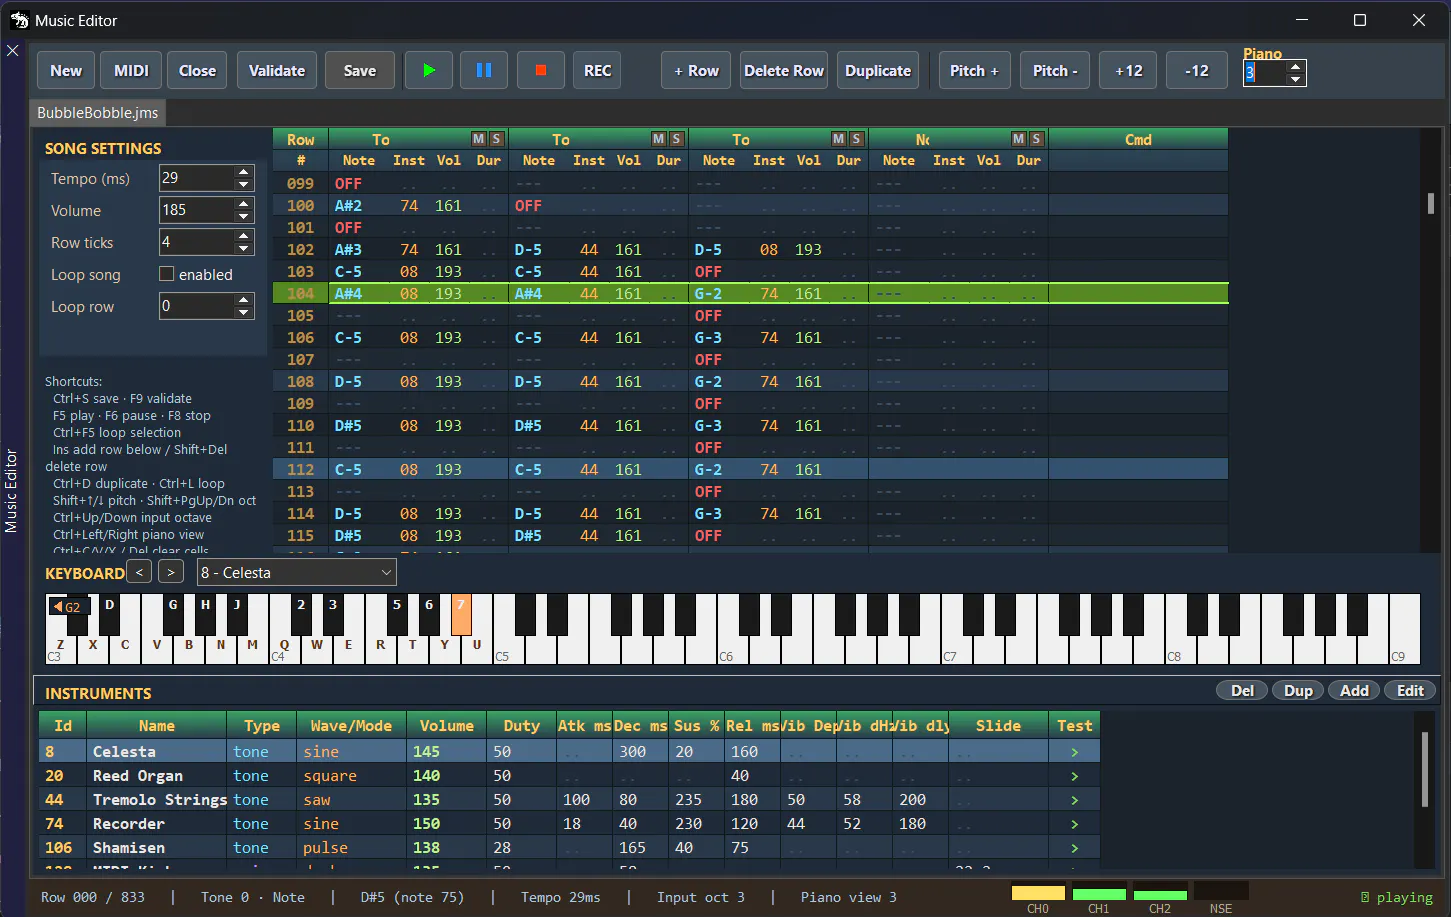Click the Volume column header in instruments
Image resolution: width=1451 pixels, height=917 pixels.
(447, 726)
